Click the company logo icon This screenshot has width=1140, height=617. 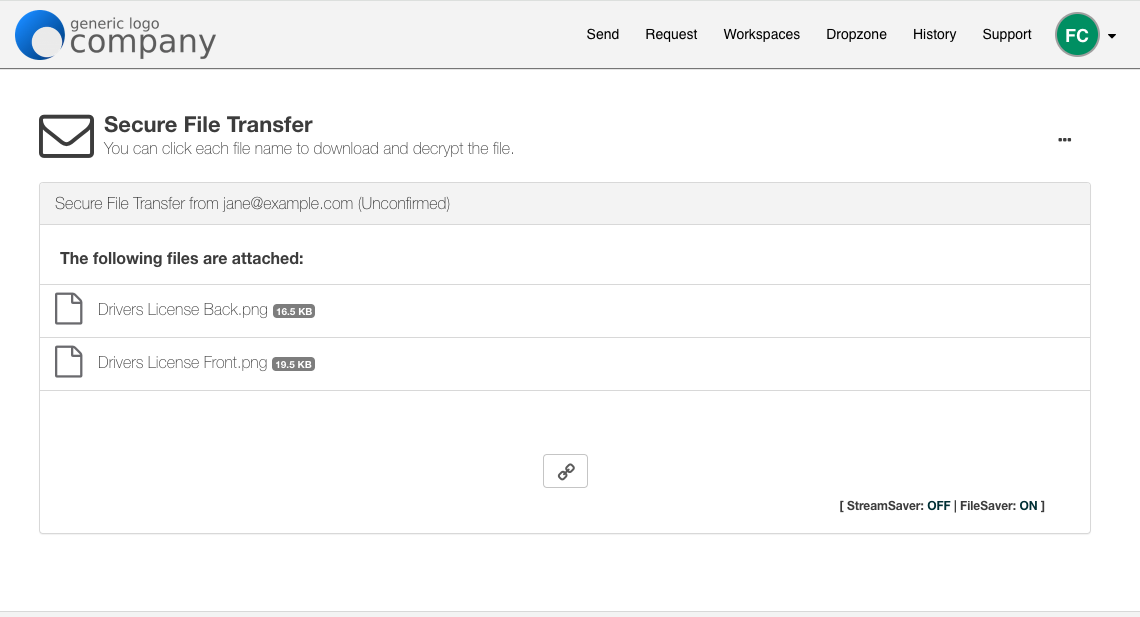40,35
